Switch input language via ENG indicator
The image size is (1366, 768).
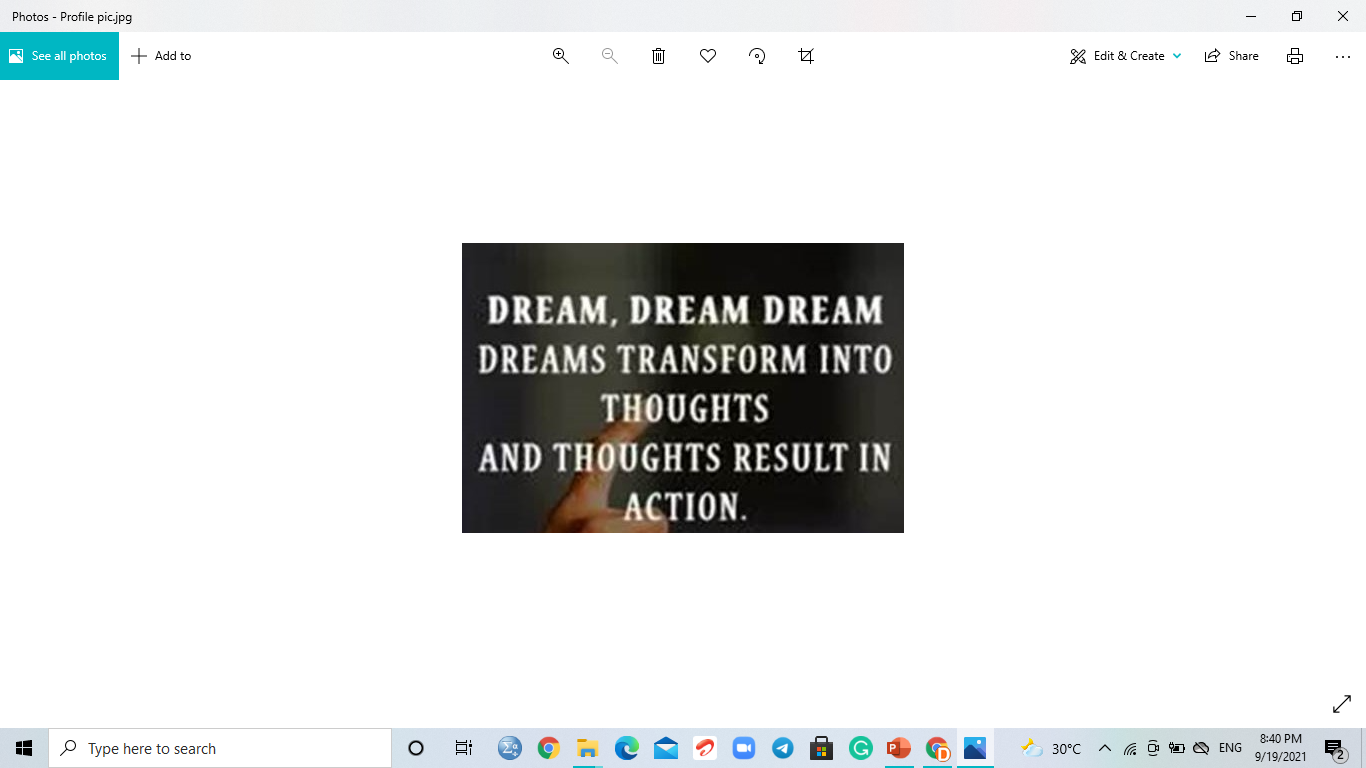1230,748
